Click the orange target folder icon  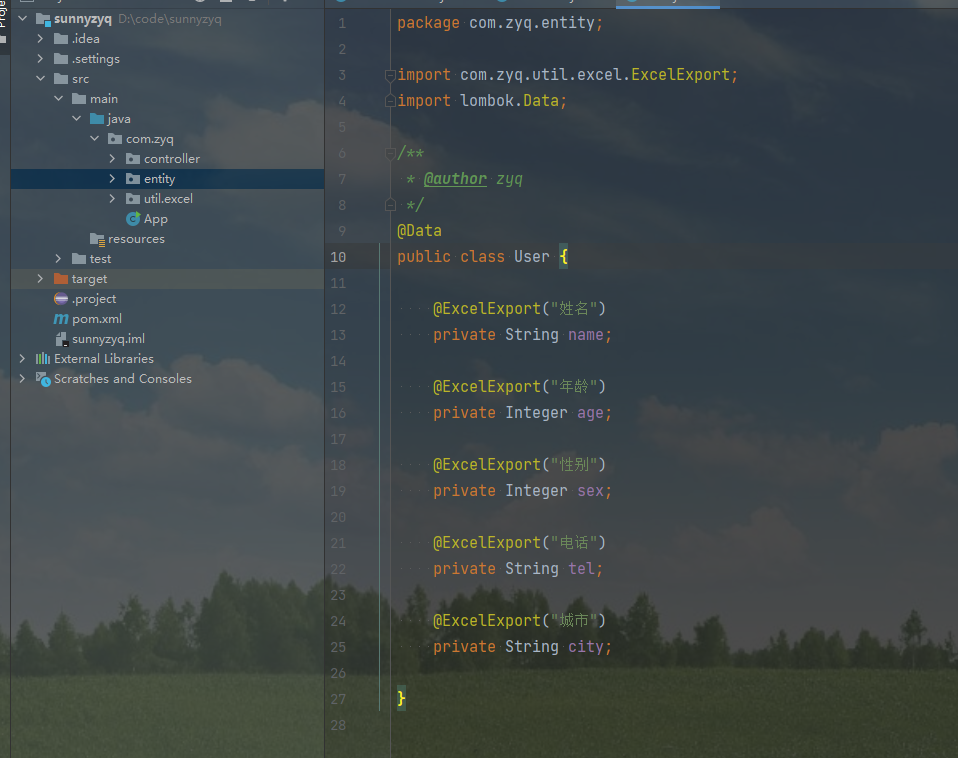(x=61, y=279)
